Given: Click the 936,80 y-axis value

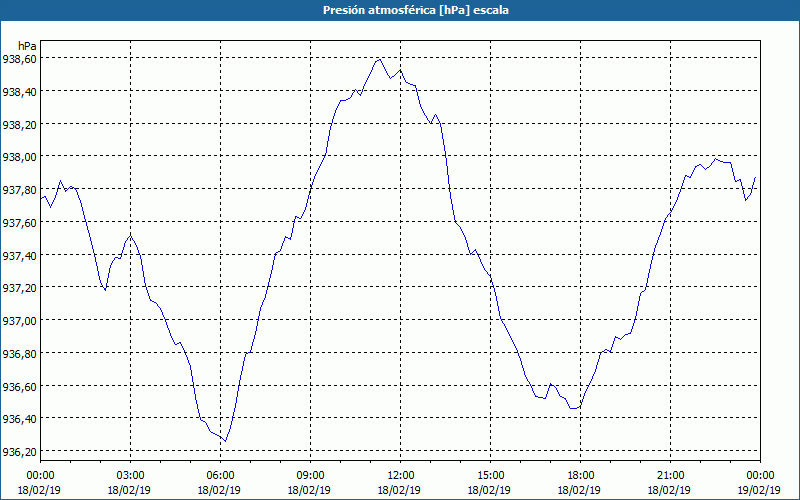Looking at the screenshot, I should tap(19, 354).
